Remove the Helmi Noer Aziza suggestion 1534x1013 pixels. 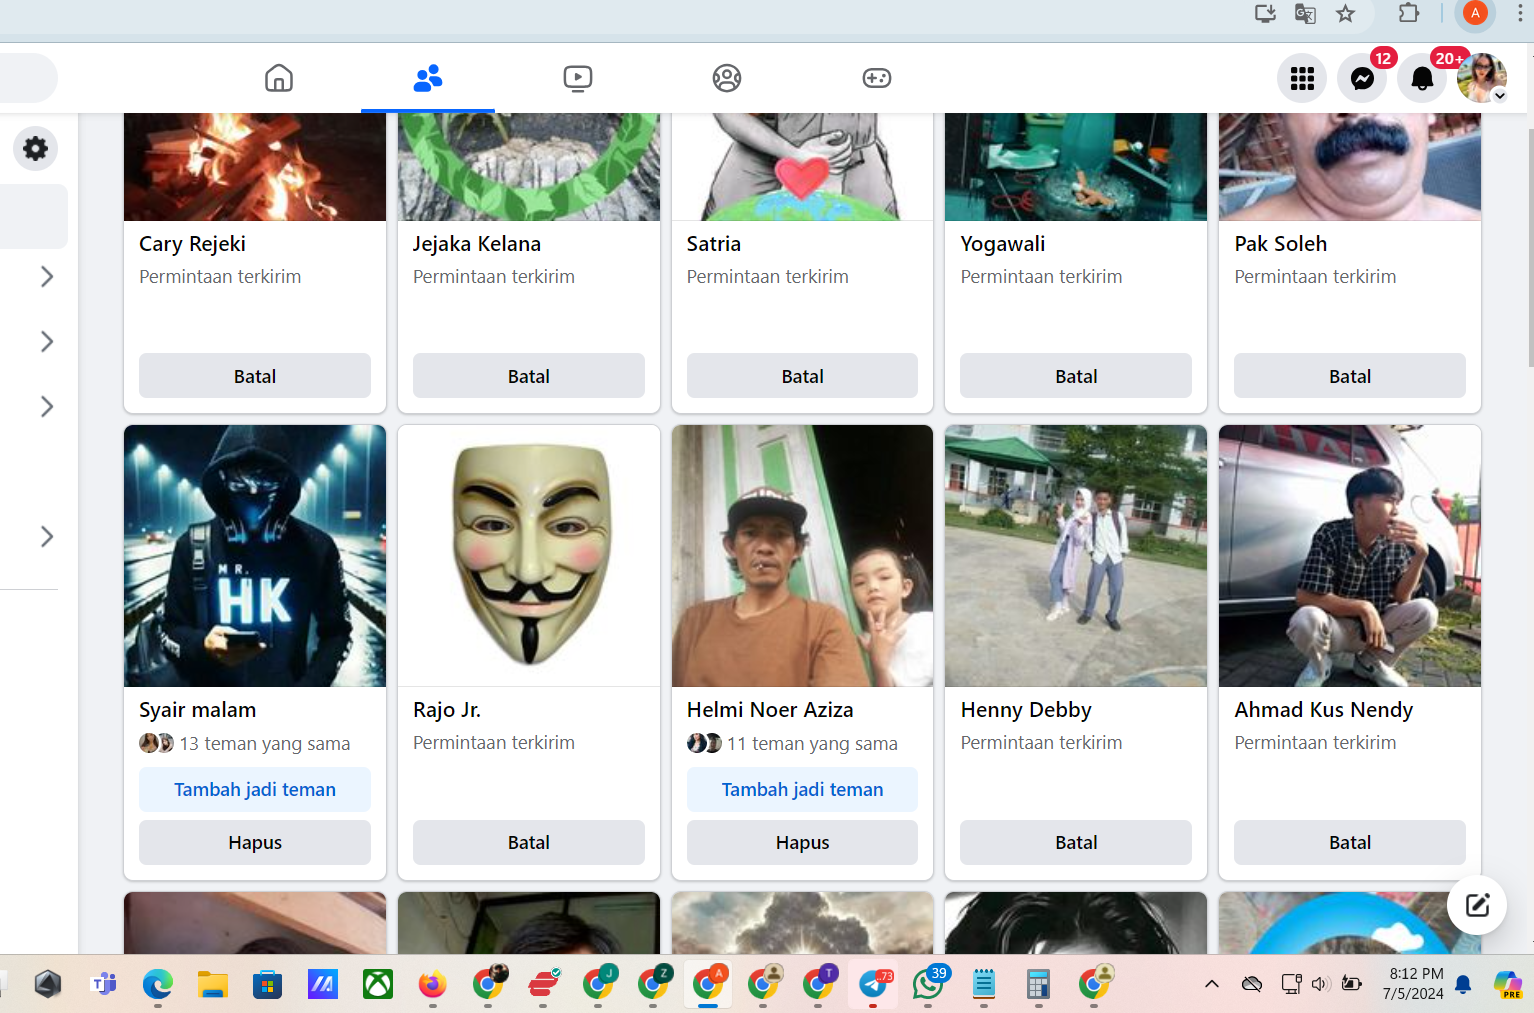click(x=802, y=842)
